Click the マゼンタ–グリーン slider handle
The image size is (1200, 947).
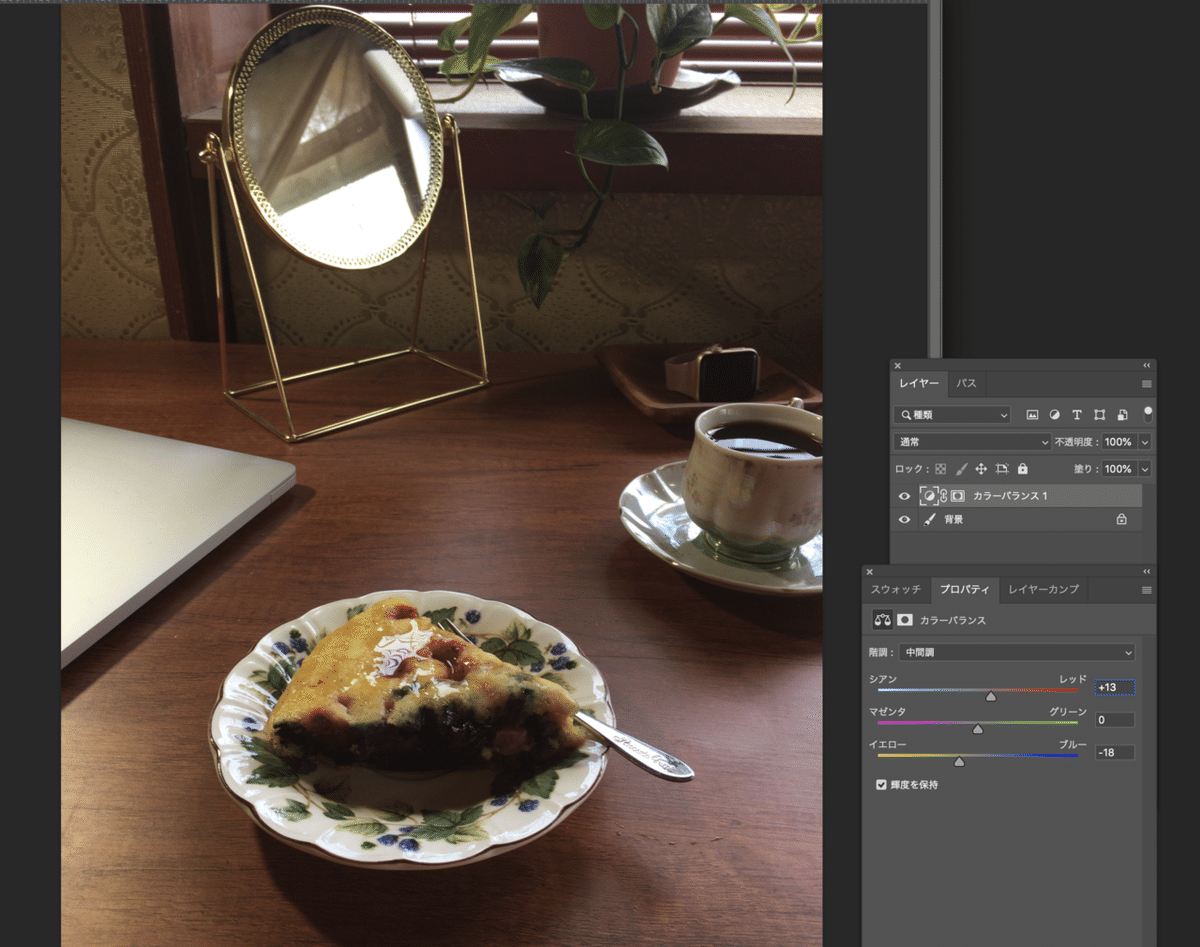(978, 729)
